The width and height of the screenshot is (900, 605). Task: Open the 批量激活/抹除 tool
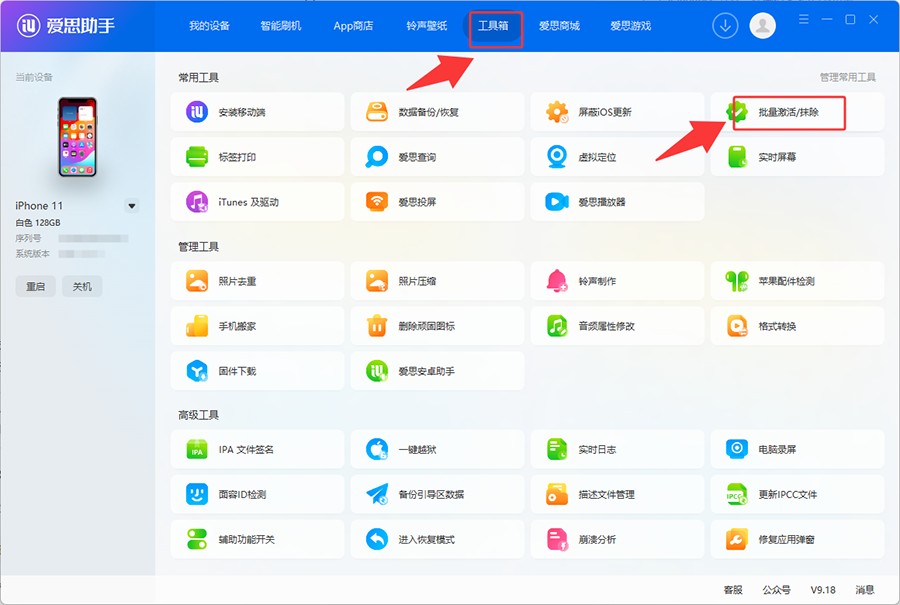pos(797,112)
